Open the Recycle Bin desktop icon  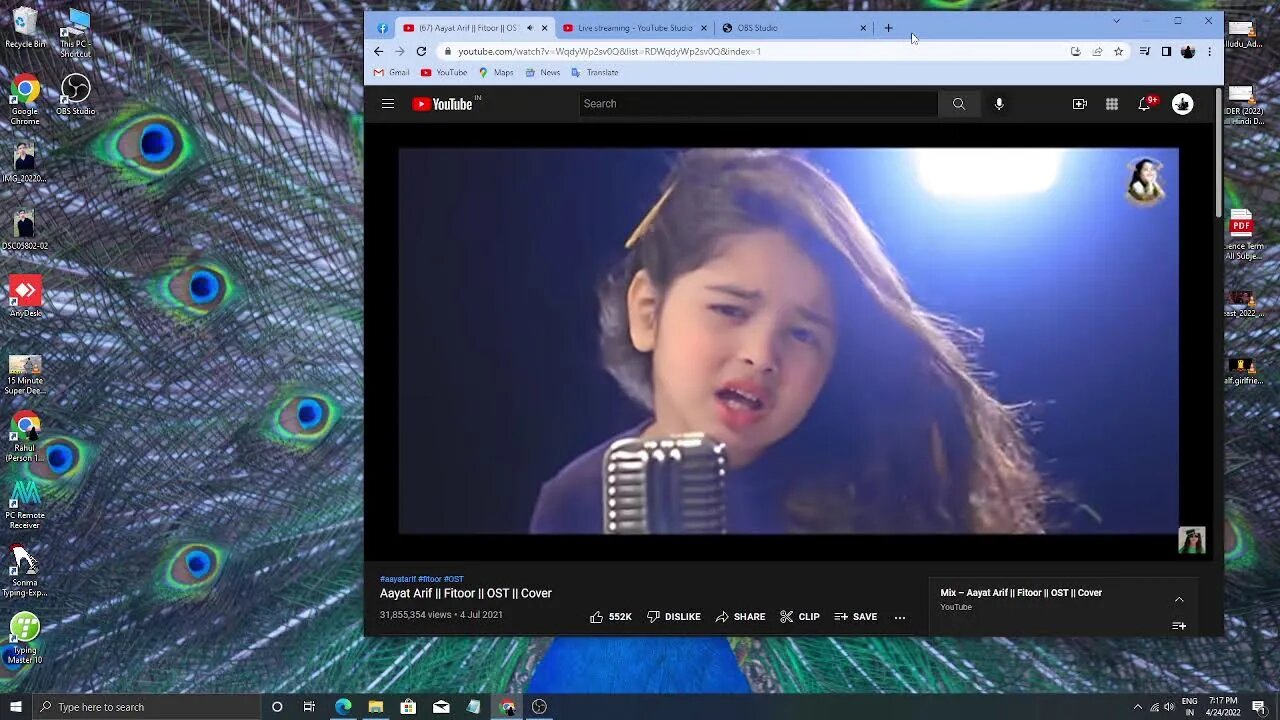[x=25, y=28]
